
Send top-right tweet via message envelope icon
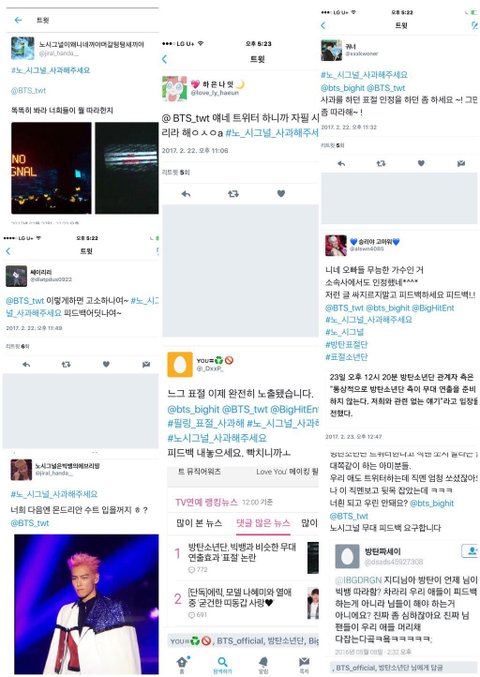[x=461, y=163]
